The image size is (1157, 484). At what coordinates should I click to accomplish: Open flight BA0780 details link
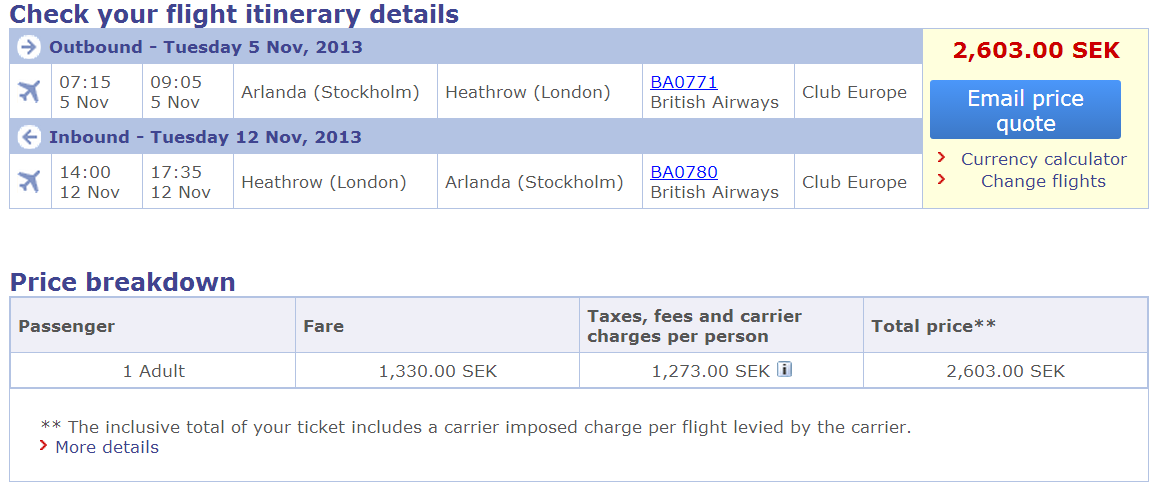tap(684, 172)
